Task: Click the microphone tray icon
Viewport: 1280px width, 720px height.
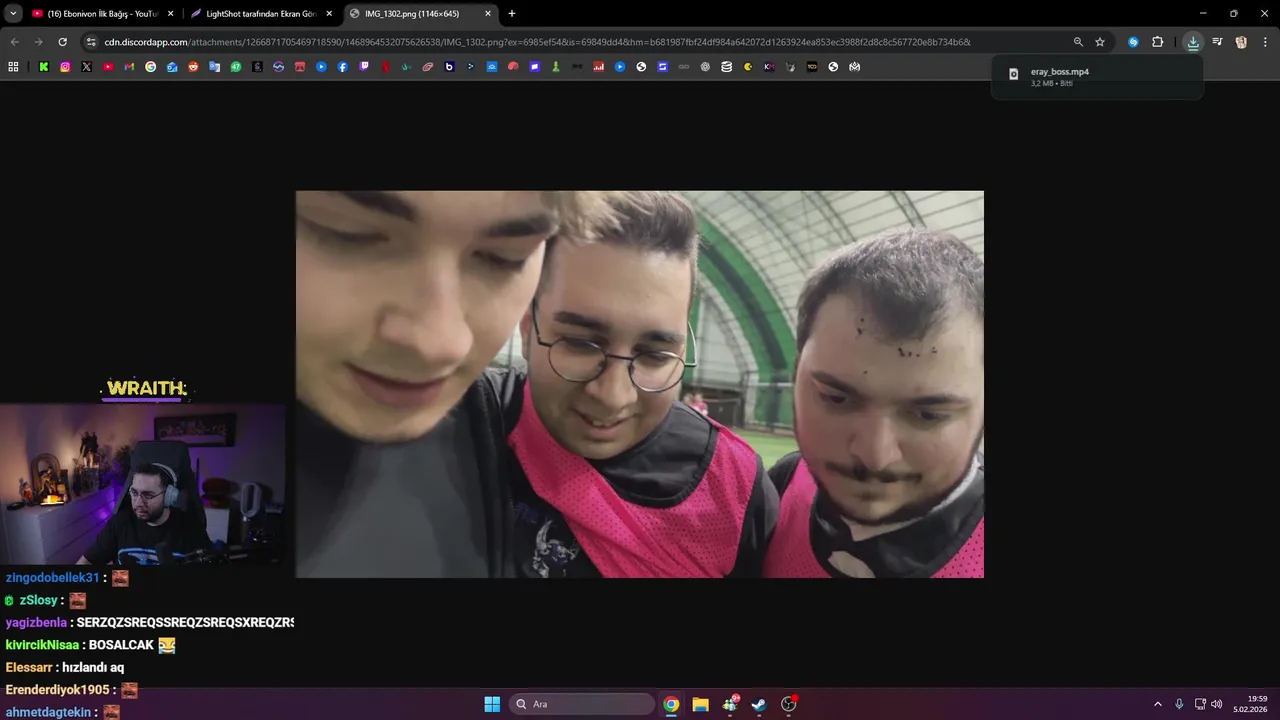Action: 1179,704
